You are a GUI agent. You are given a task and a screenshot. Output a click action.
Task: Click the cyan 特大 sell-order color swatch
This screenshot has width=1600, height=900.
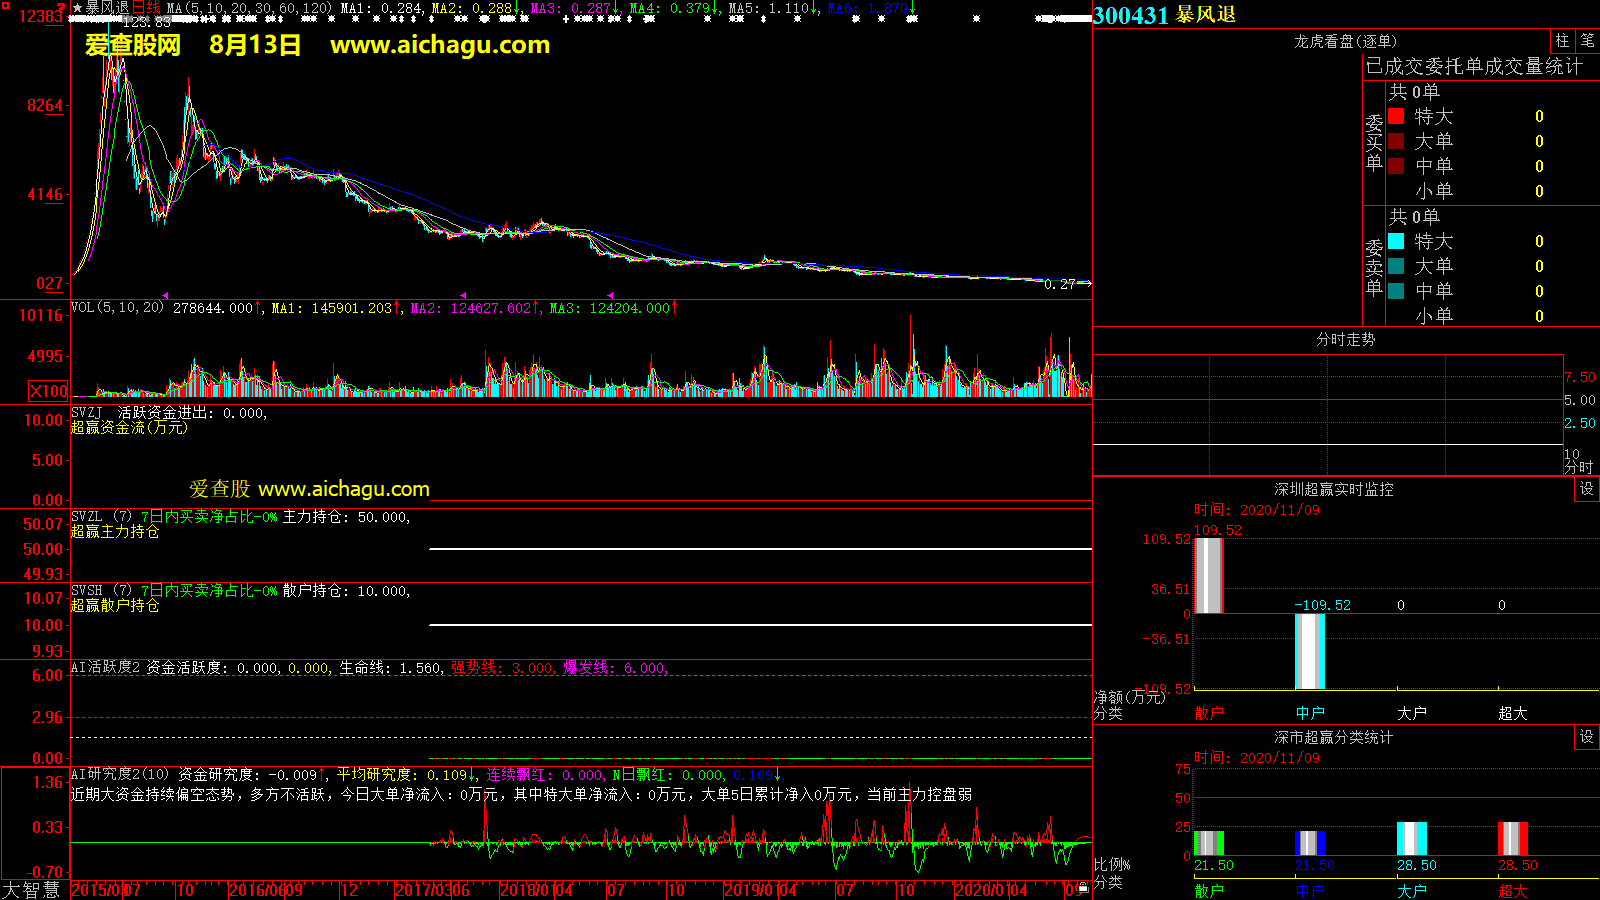pos(1396,241)
